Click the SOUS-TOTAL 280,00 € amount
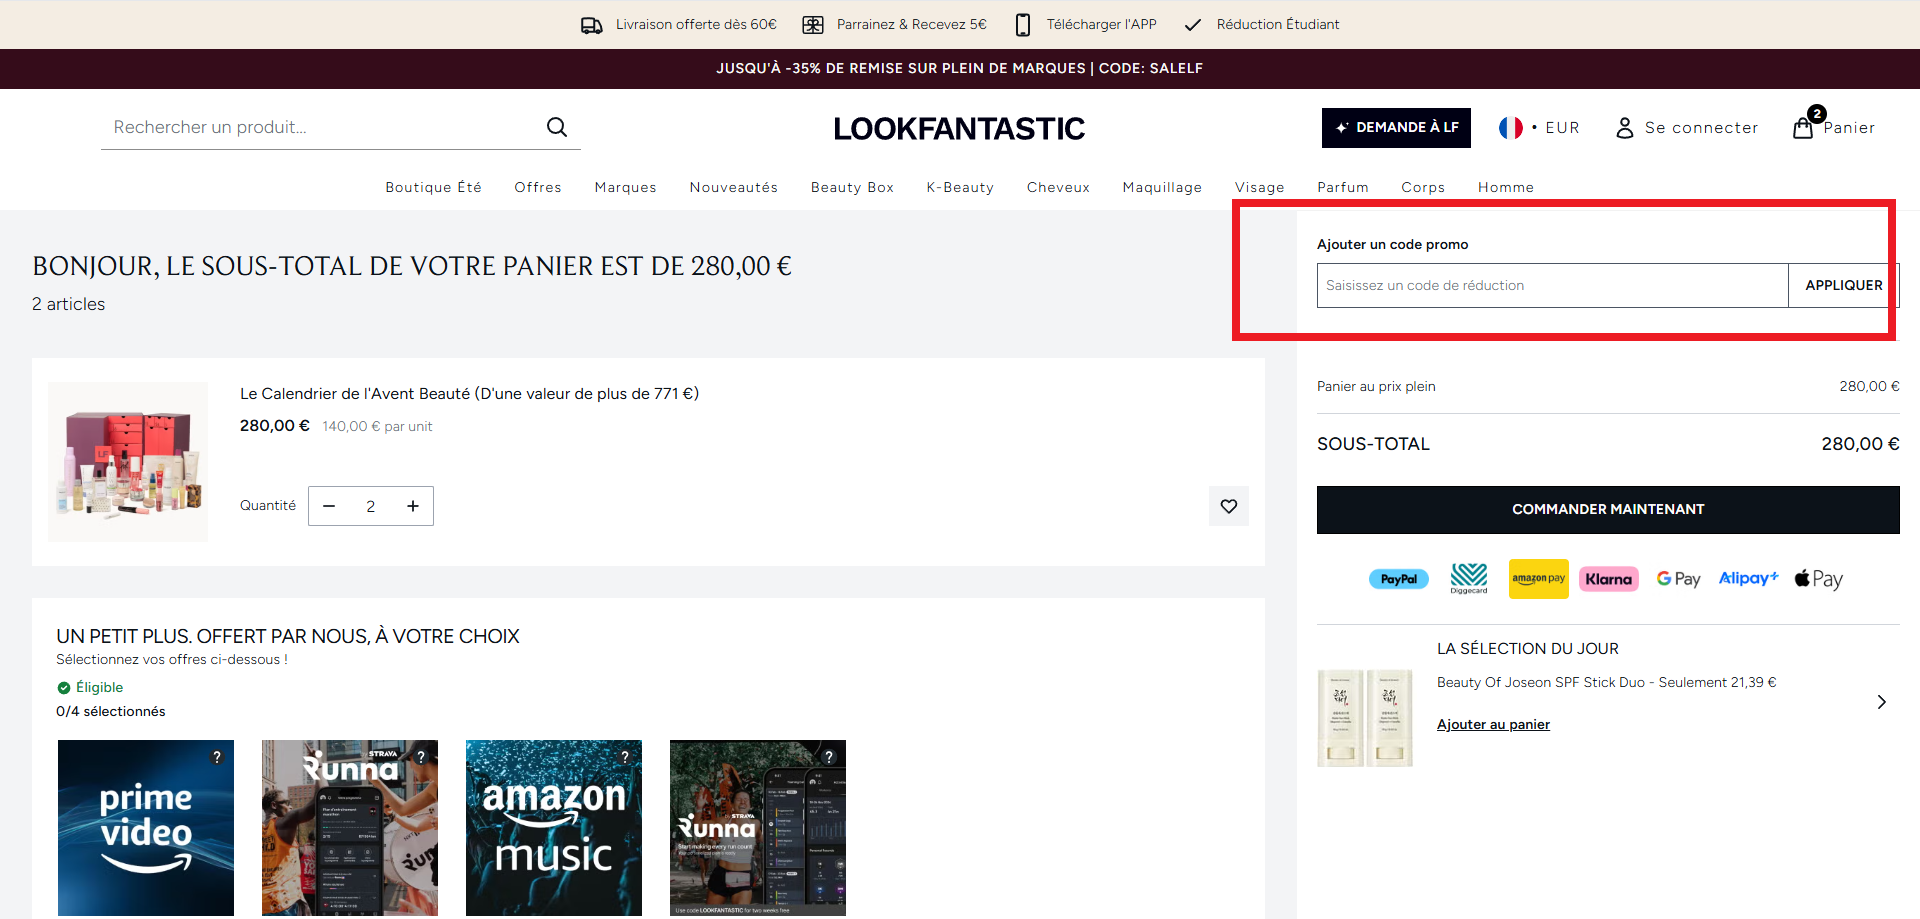 click(1860, 444)
